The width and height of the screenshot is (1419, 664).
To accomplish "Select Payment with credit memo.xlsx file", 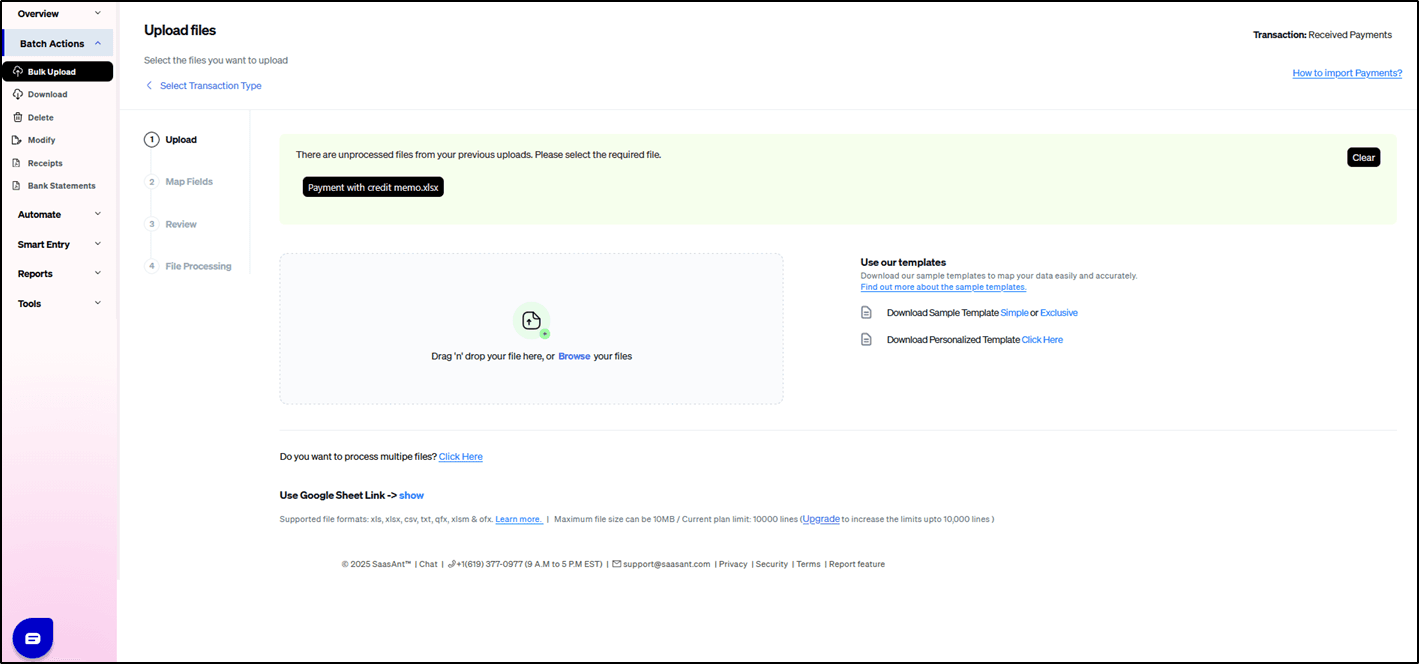I will pos(373,187).
